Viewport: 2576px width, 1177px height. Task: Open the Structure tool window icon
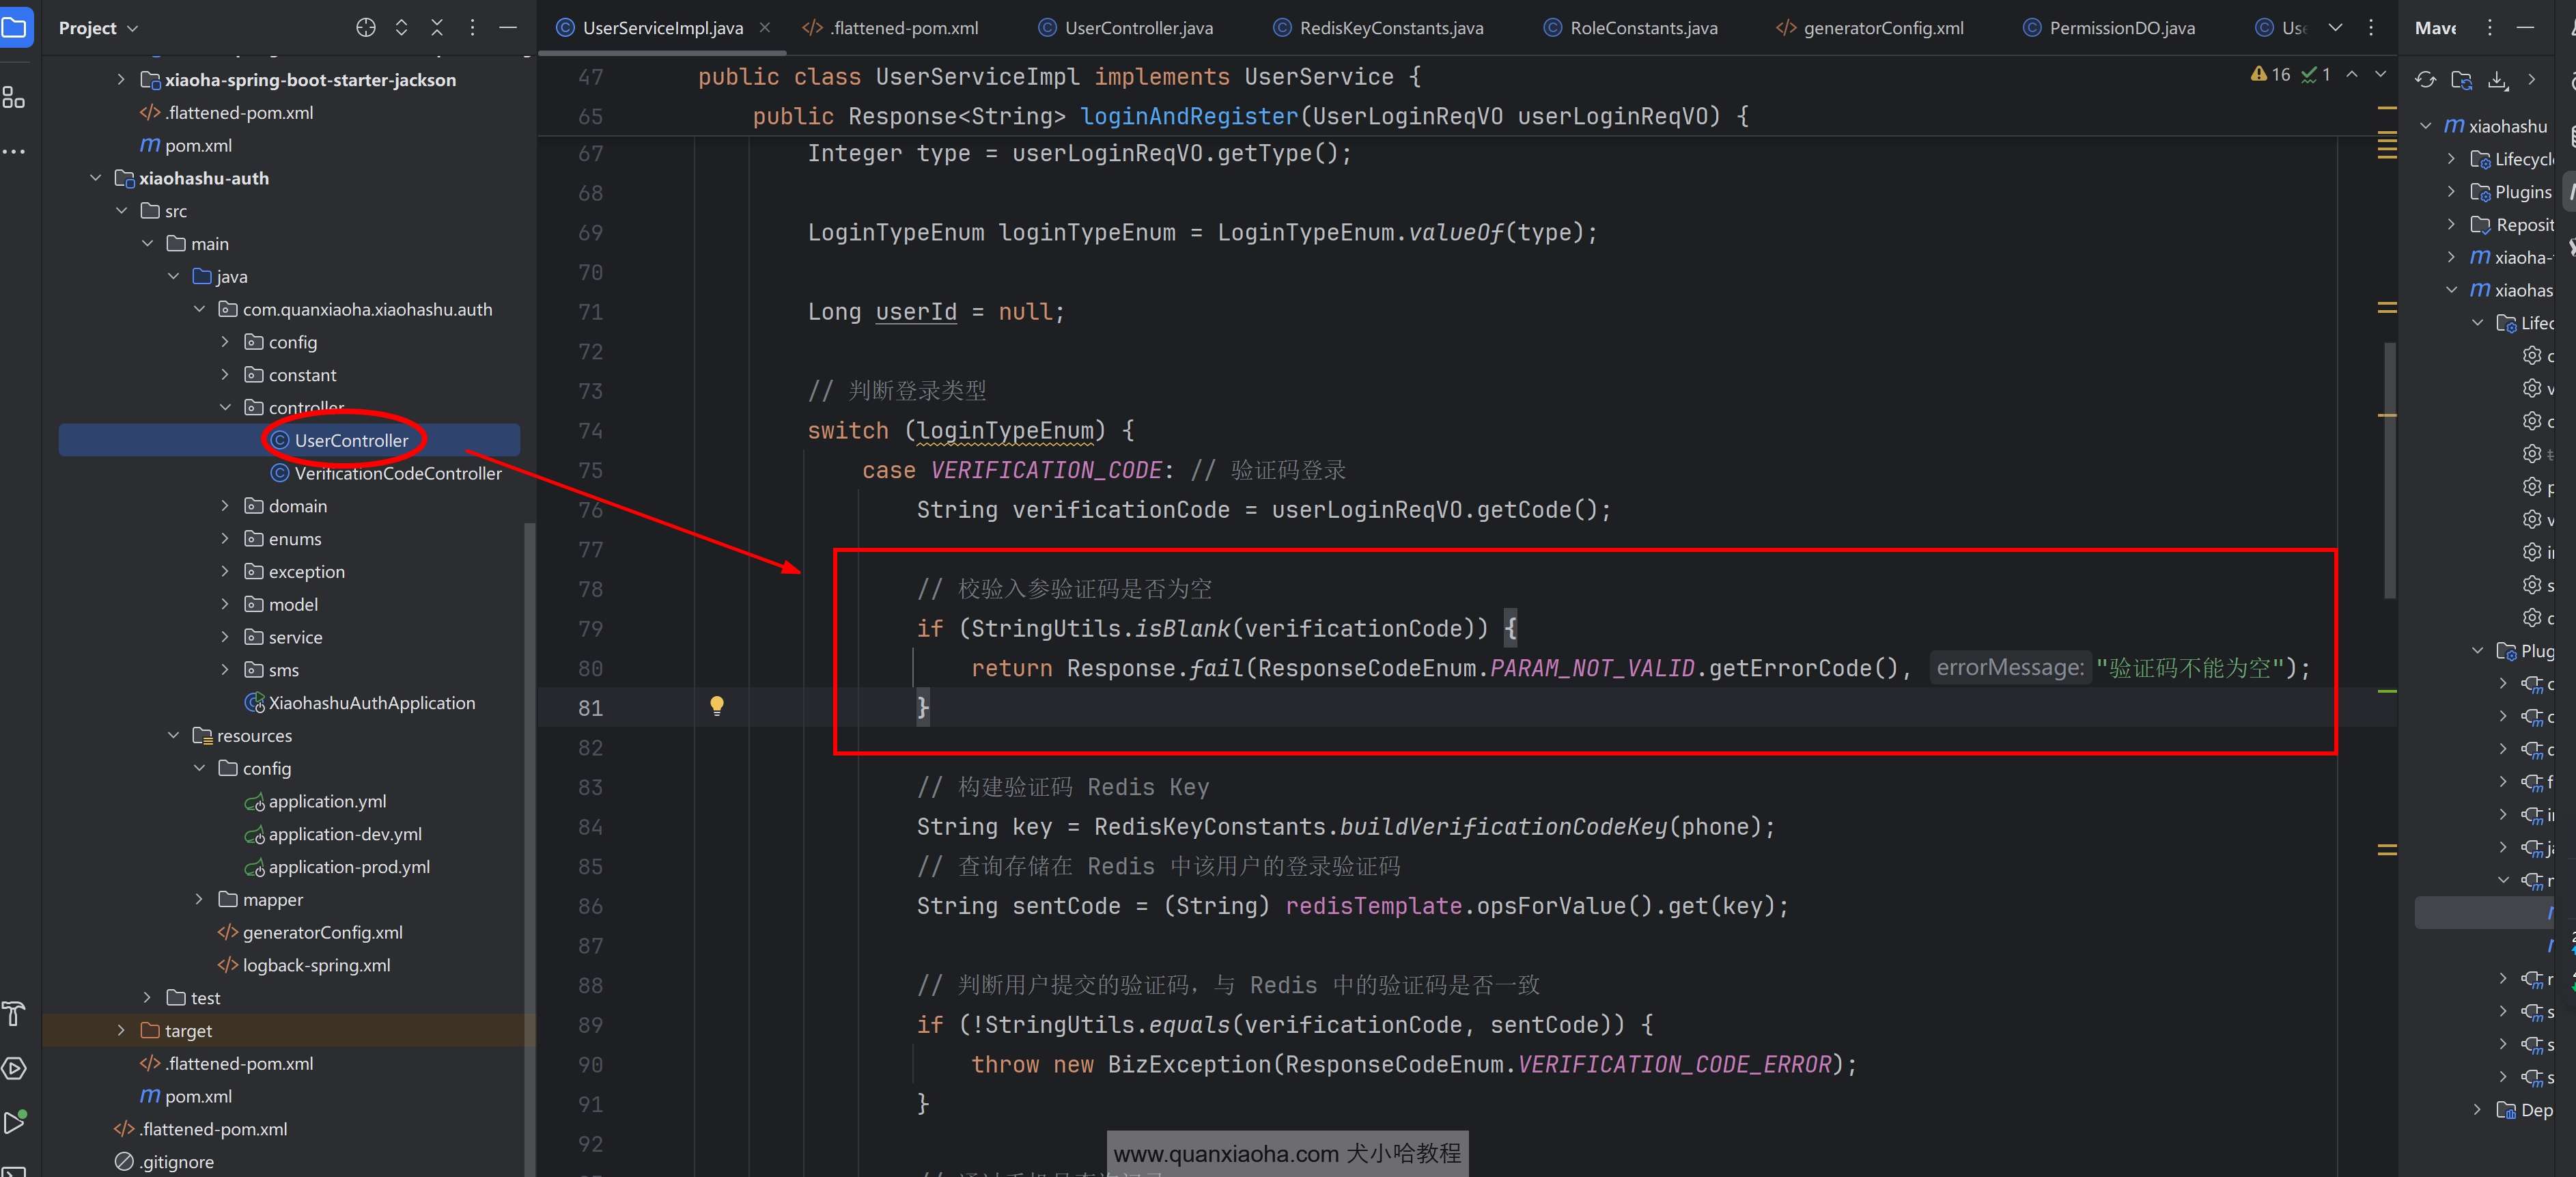point(14,98)
